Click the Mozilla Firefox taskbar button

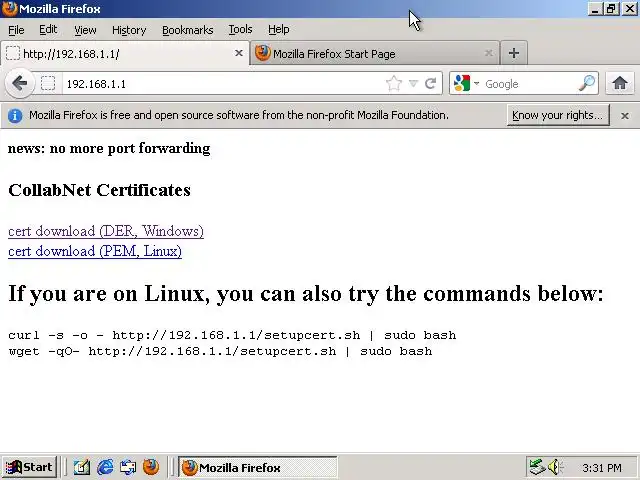[258, 467]
